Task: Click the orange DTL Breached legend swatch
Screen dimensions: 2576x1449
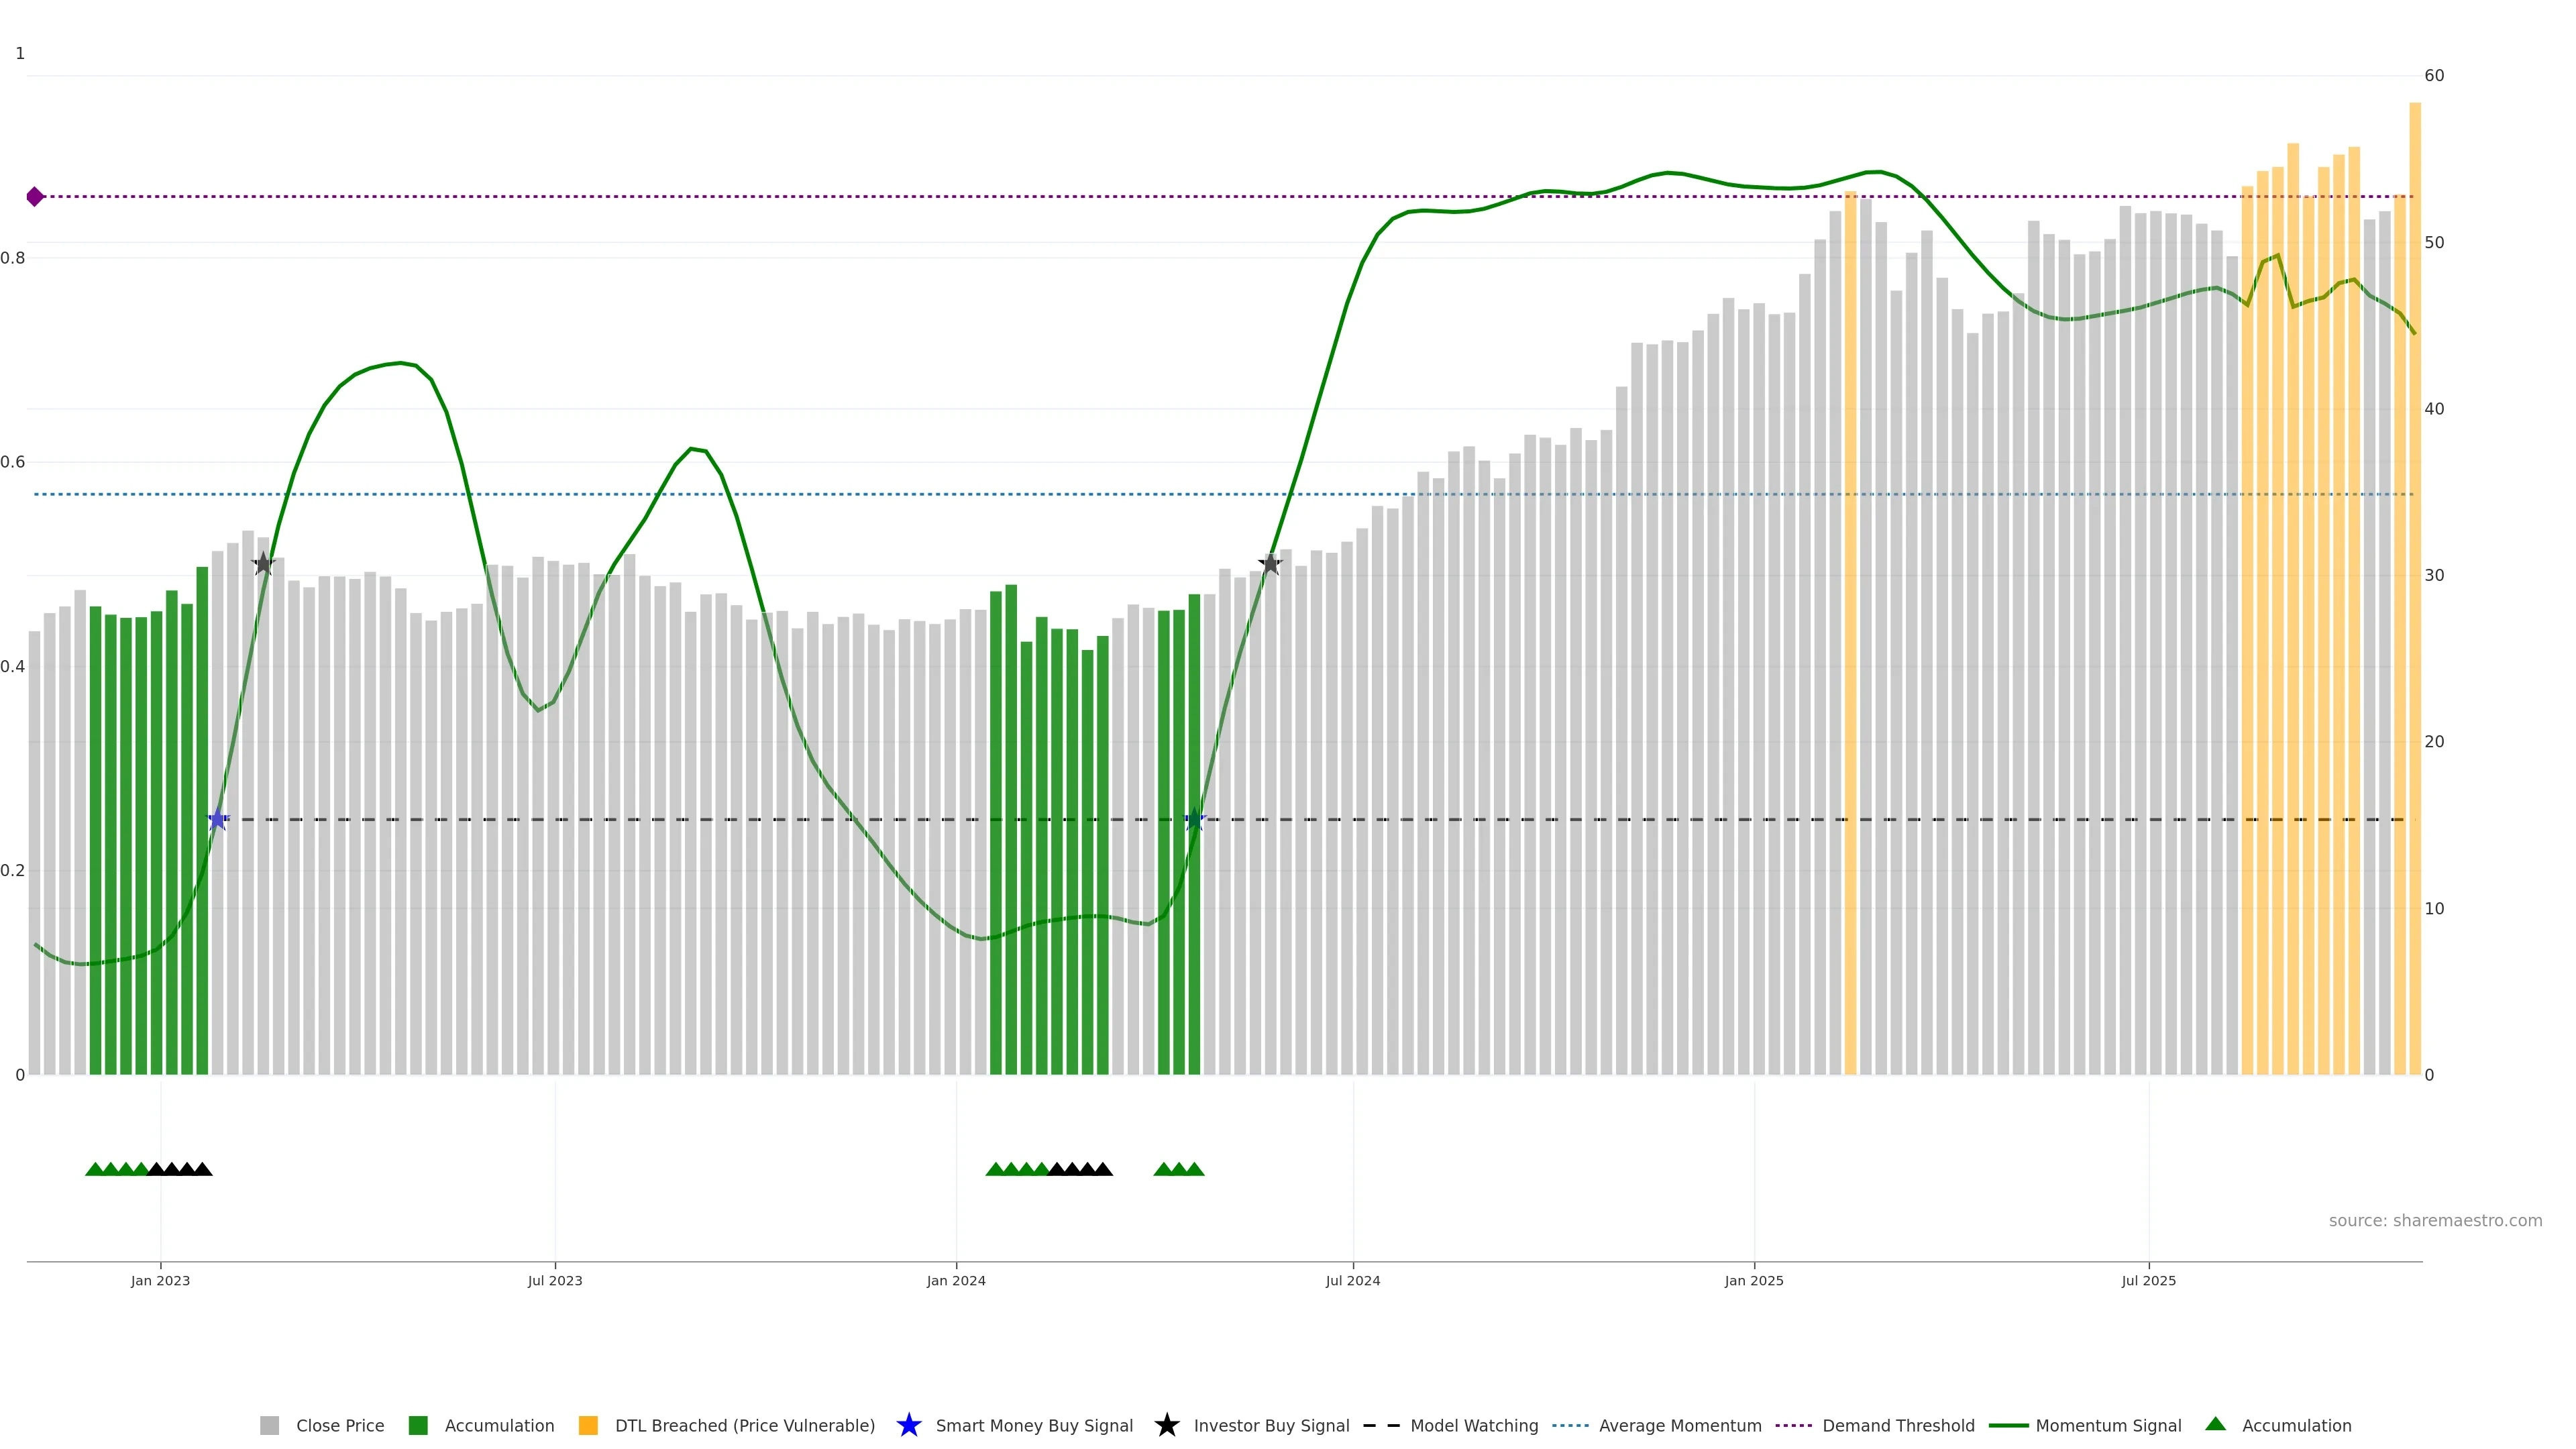Action: point(588,1425)
